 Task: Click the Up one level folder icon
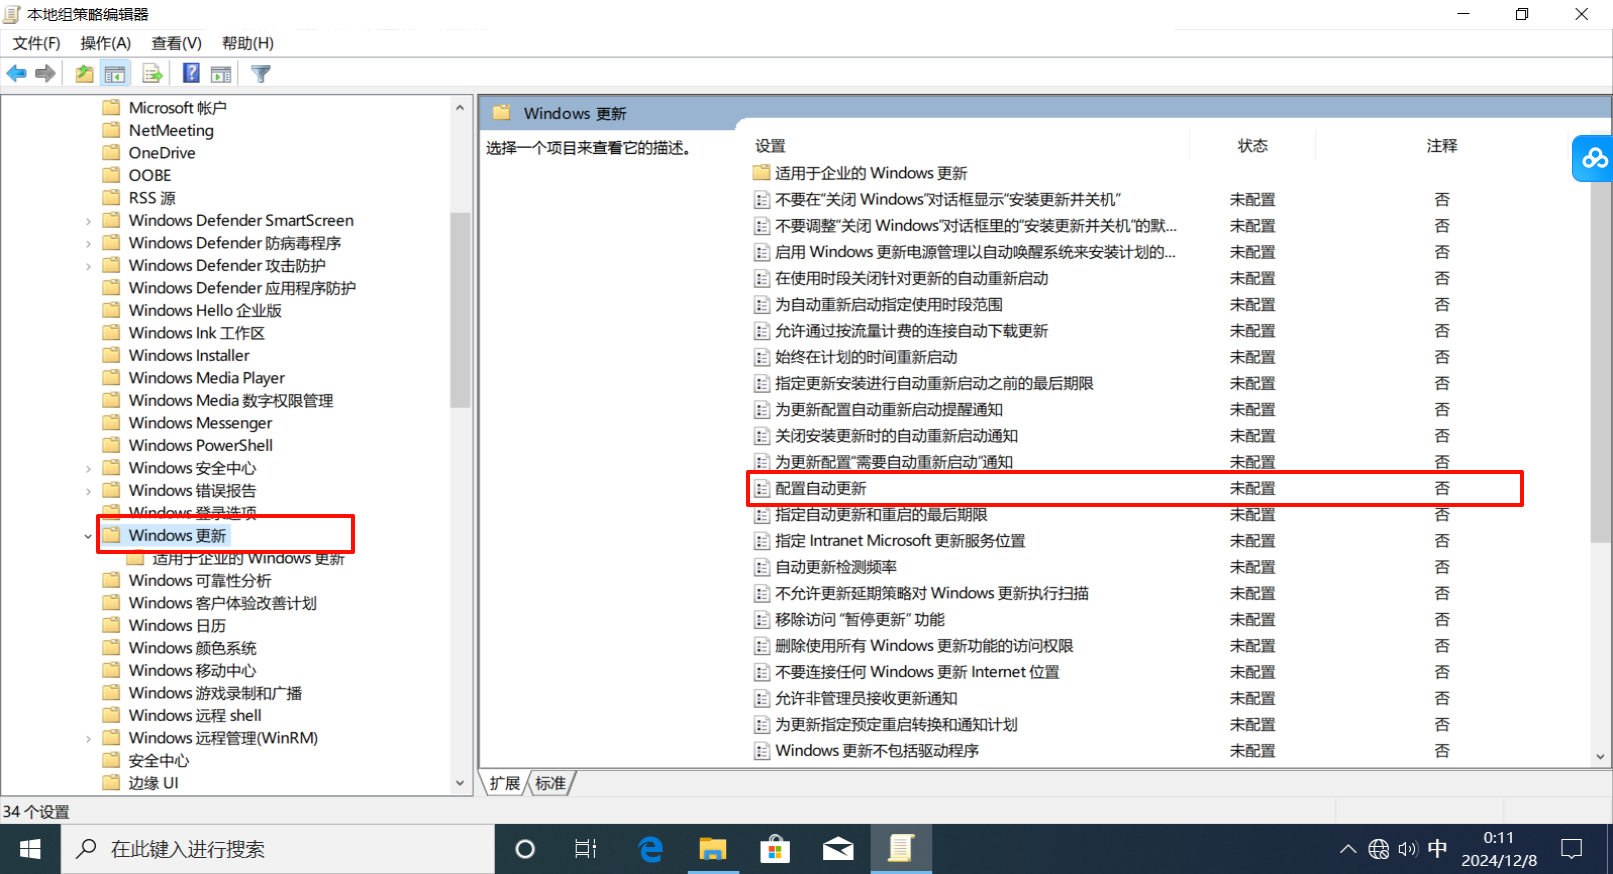coord(85,73)
